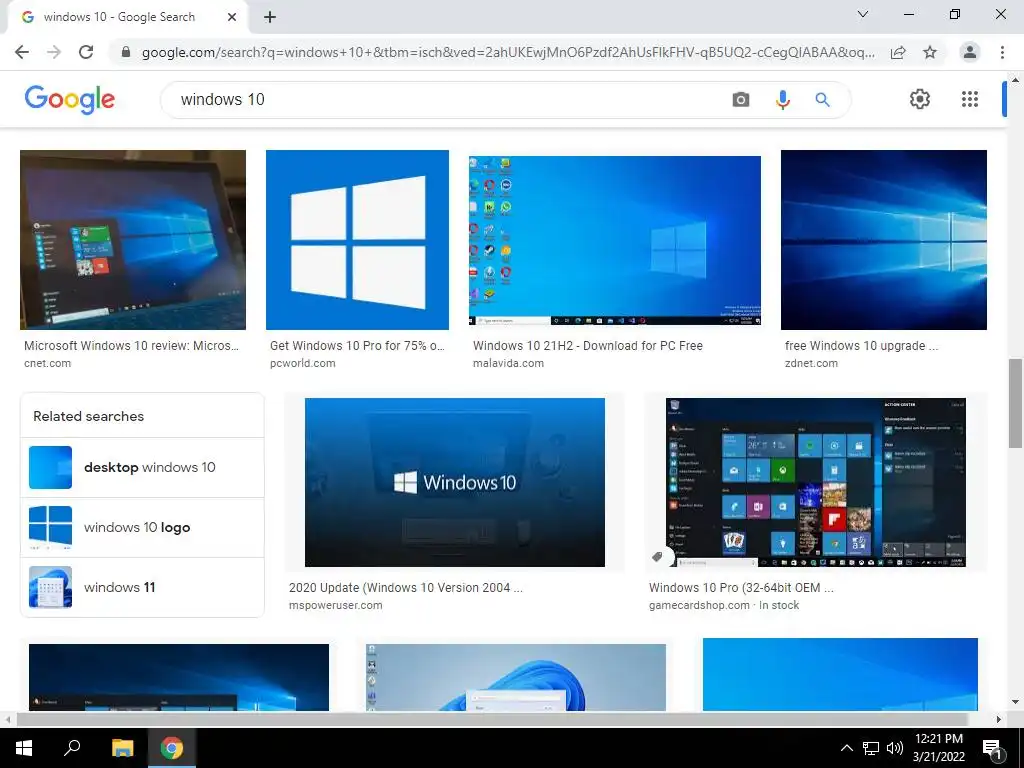Click the mspoweruser.com source text
This screenshot has width=1024, height=768.
[x=336, y=605]
